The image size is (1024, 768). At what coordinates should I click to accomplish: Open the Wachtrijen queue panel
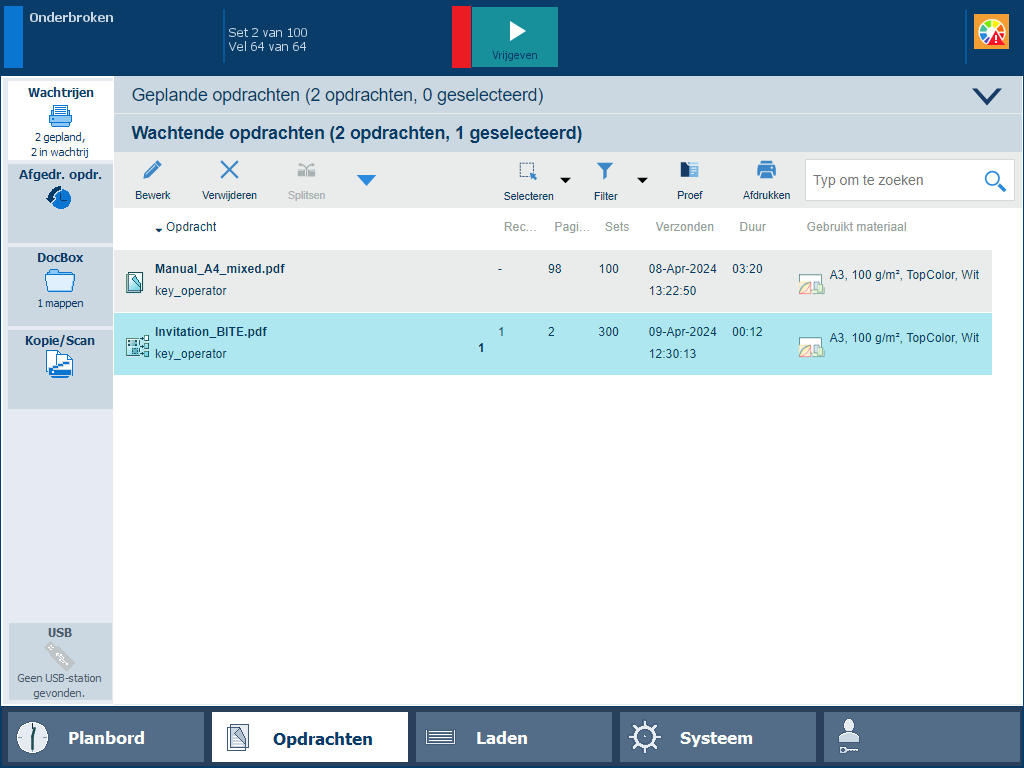pos(60,121)
